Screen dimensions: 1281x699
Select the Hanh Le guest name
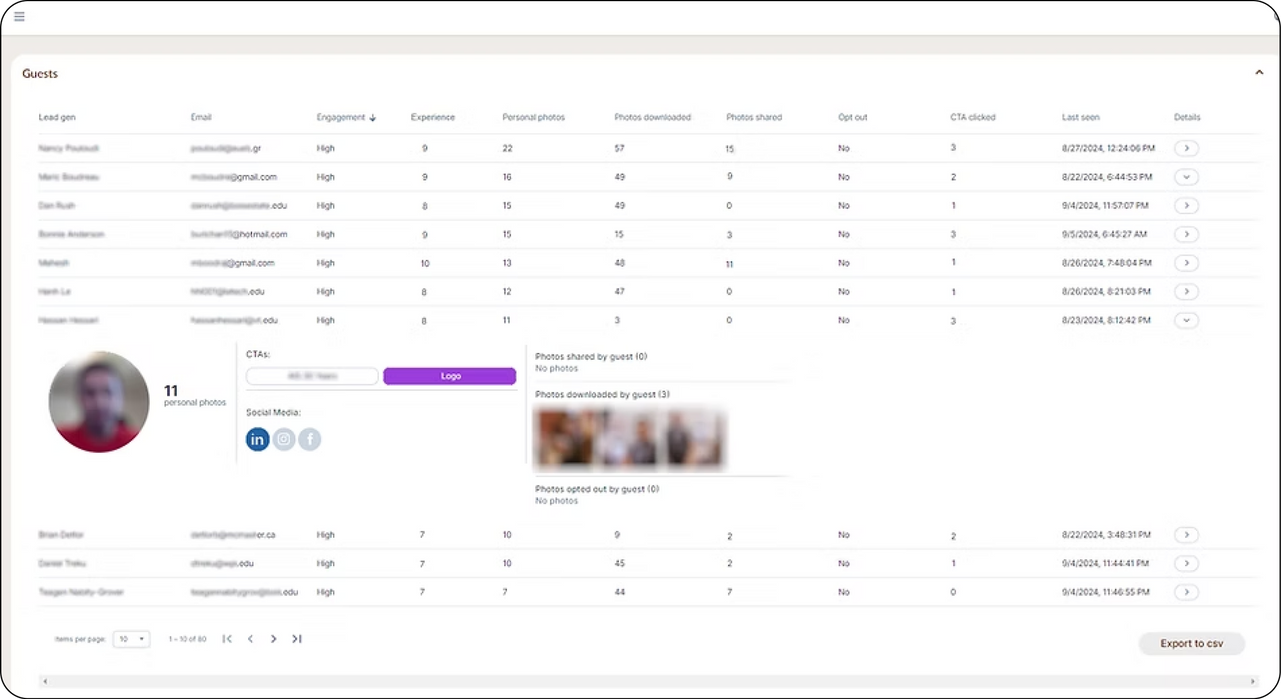coord(54,292)
